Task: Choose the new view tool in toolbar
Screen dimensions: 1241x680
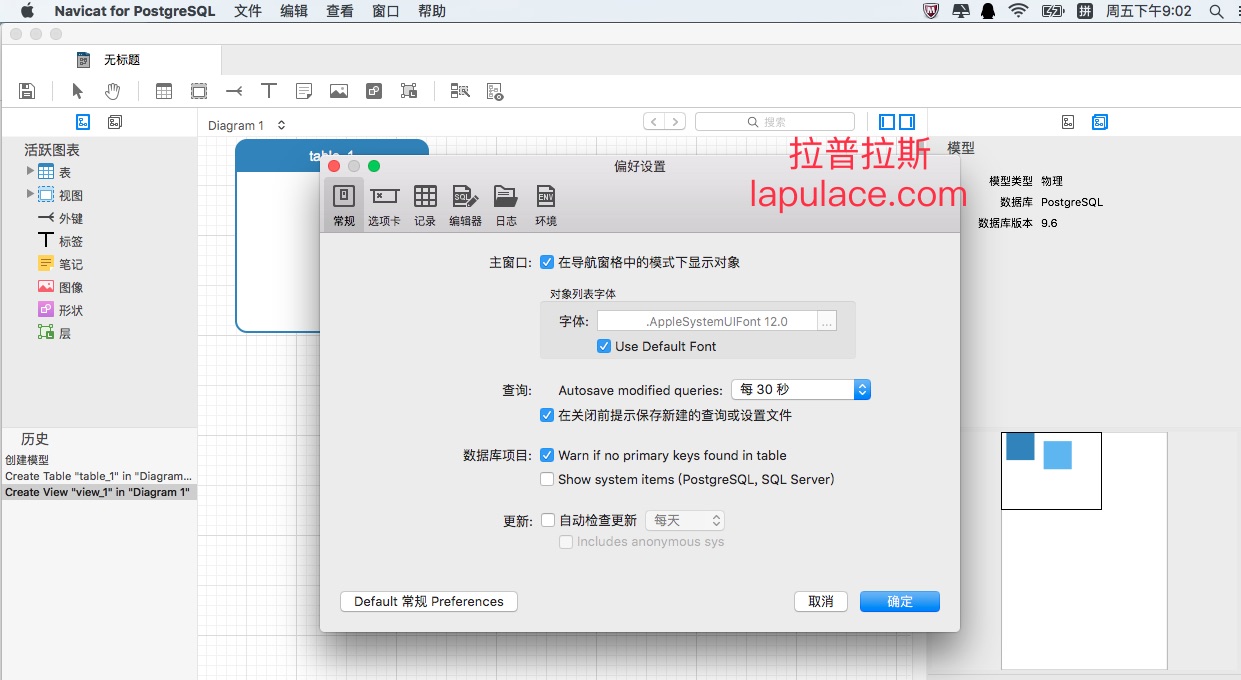Action: click(x=199, y=91)
